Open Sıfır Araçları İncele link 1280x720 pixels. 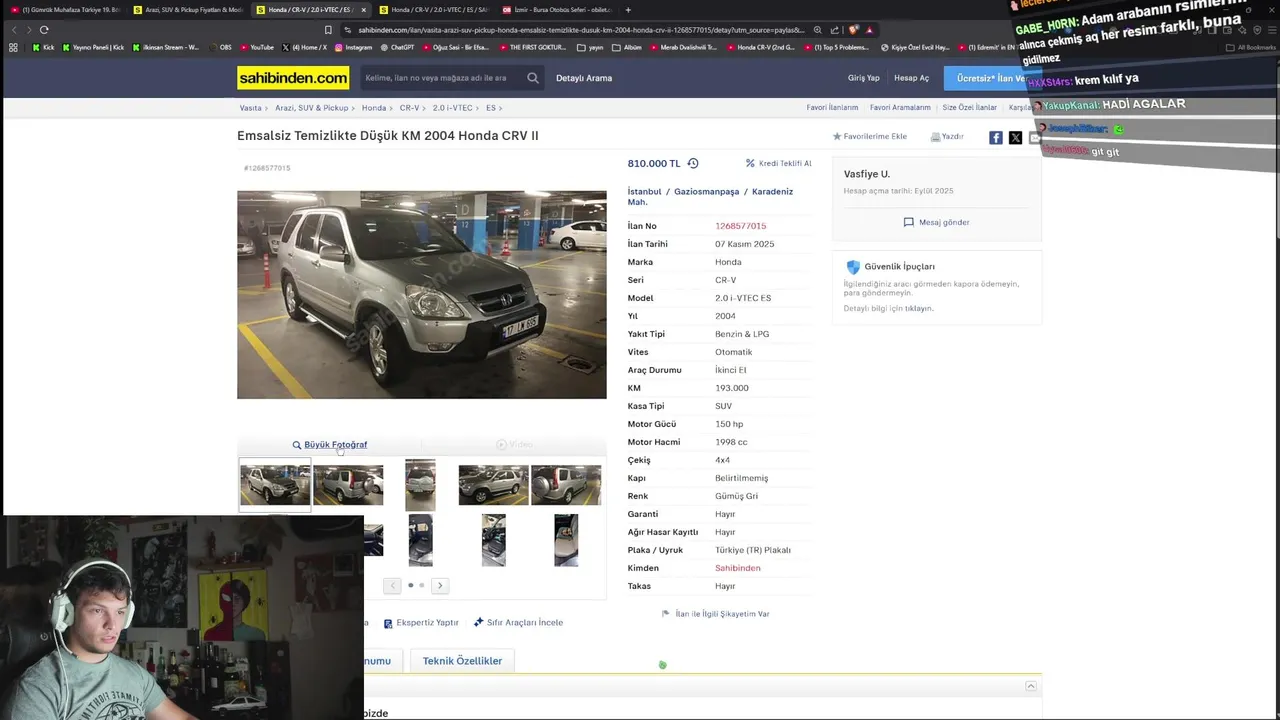pyautogui.click(x=518, y=622)
